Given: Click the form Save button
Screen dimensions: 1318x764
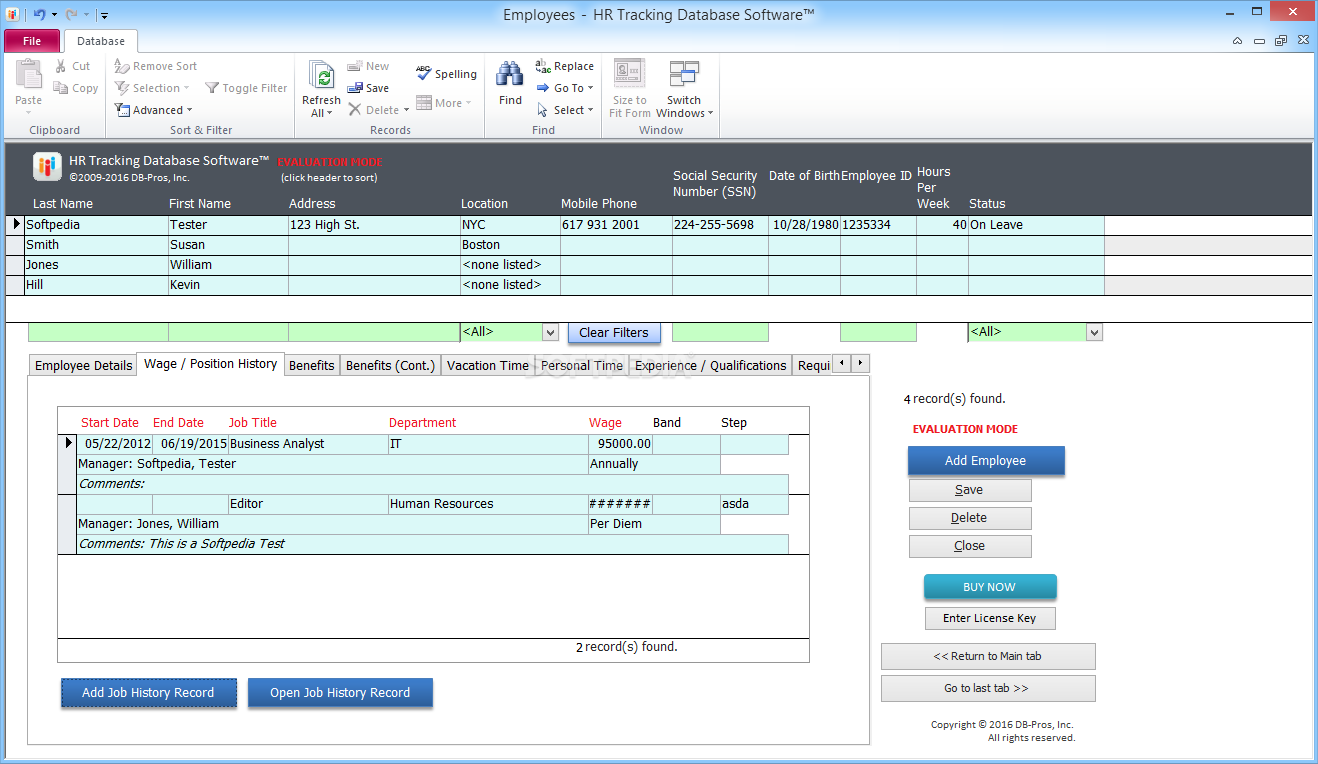Looking at the screenshot, I should click(x=970, y=490).
